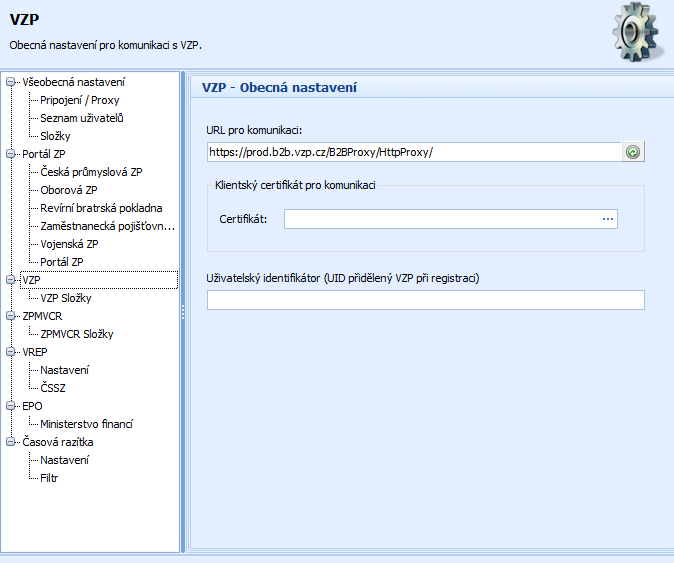
Task: Open ZPMVCR Složky item
Action: [77, 334]
